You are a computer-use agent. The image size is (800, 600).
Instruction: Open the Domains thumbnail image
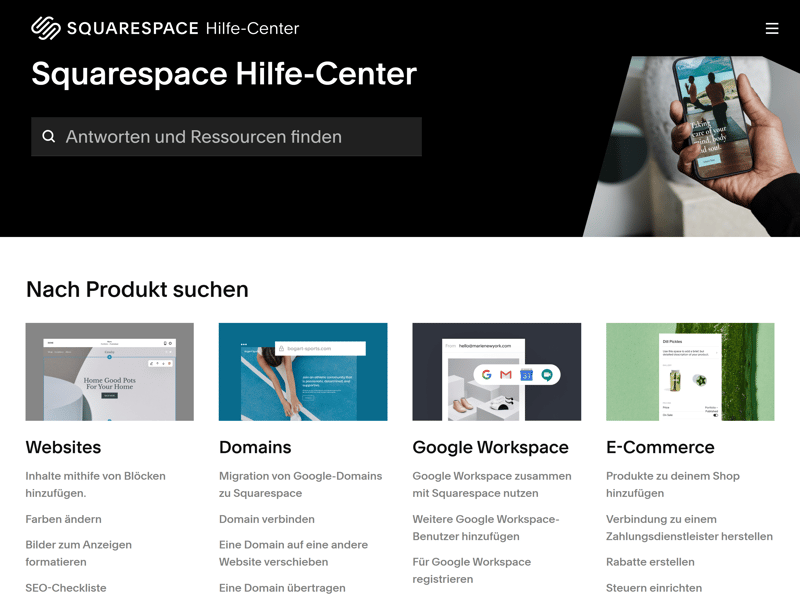(x=303, y=372)
